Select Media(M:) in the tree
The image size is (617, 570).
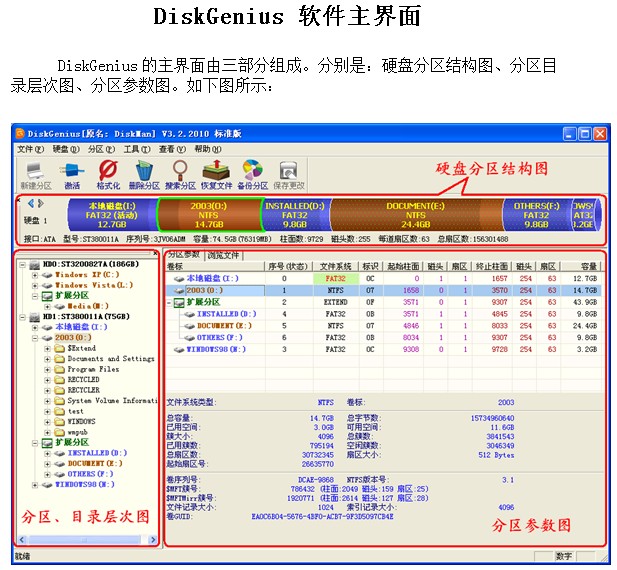(87, 306)
